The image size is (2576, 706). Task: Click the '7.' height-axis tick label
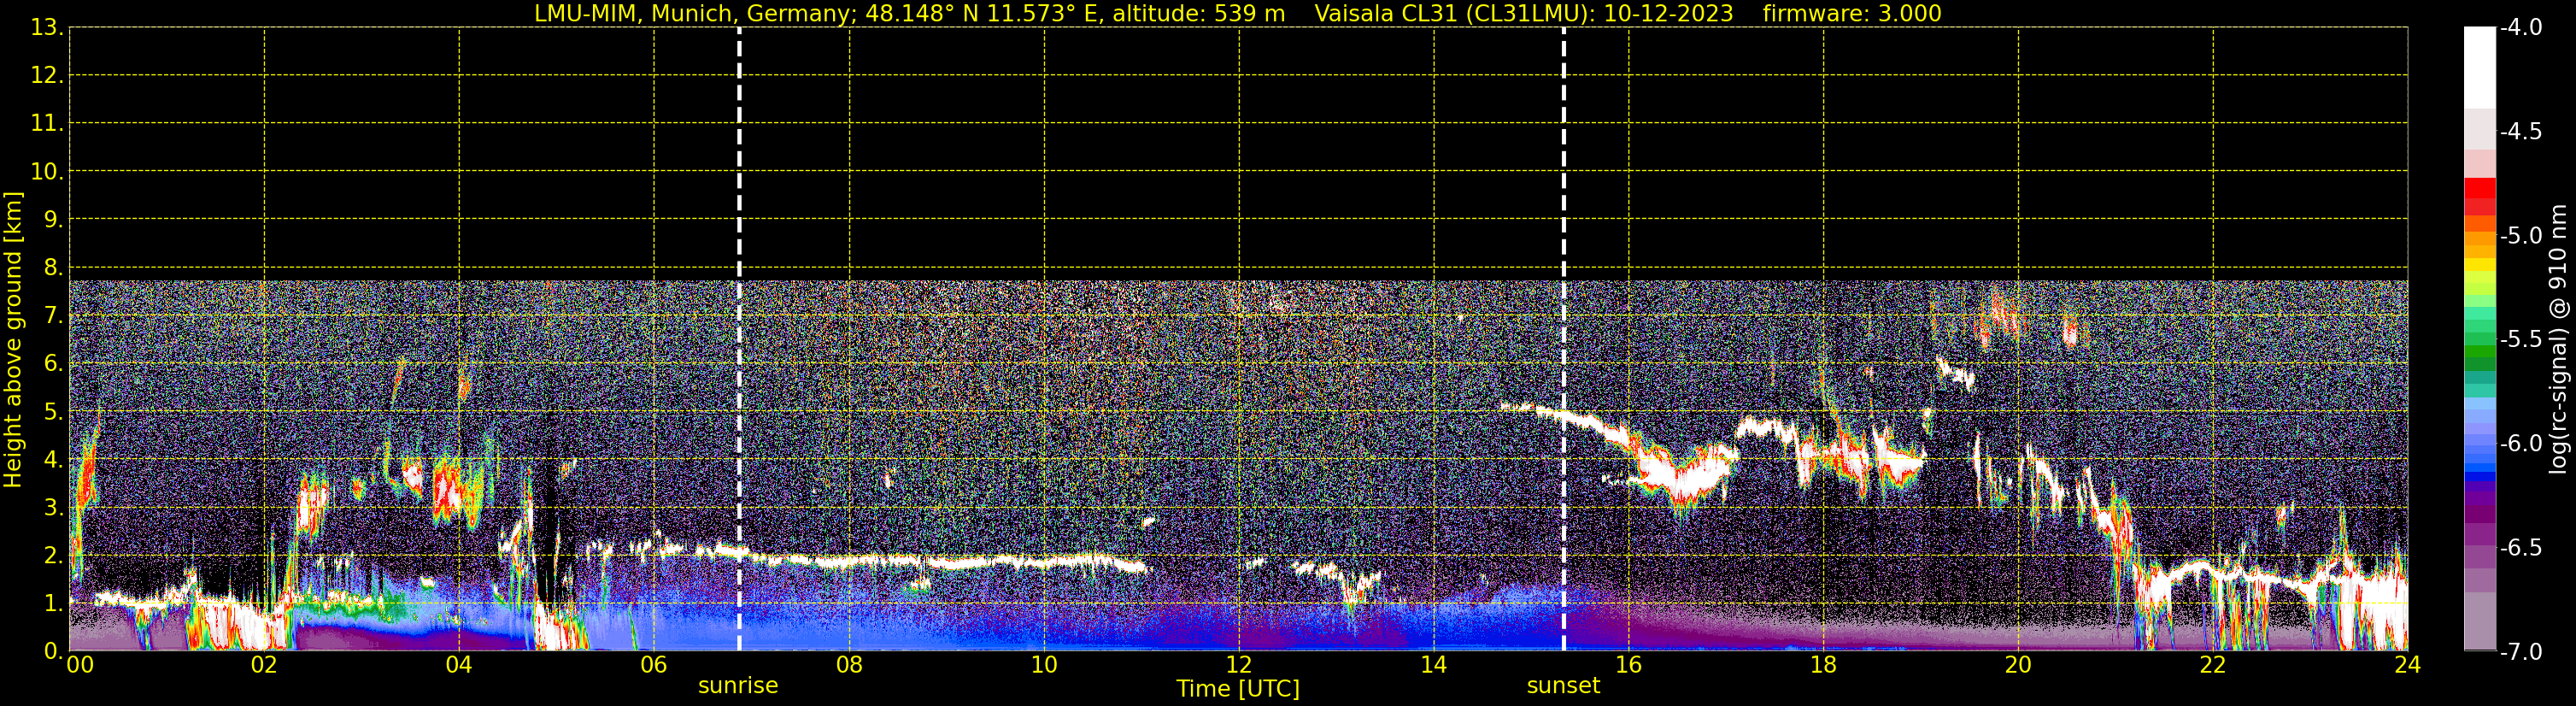(54, 316)
